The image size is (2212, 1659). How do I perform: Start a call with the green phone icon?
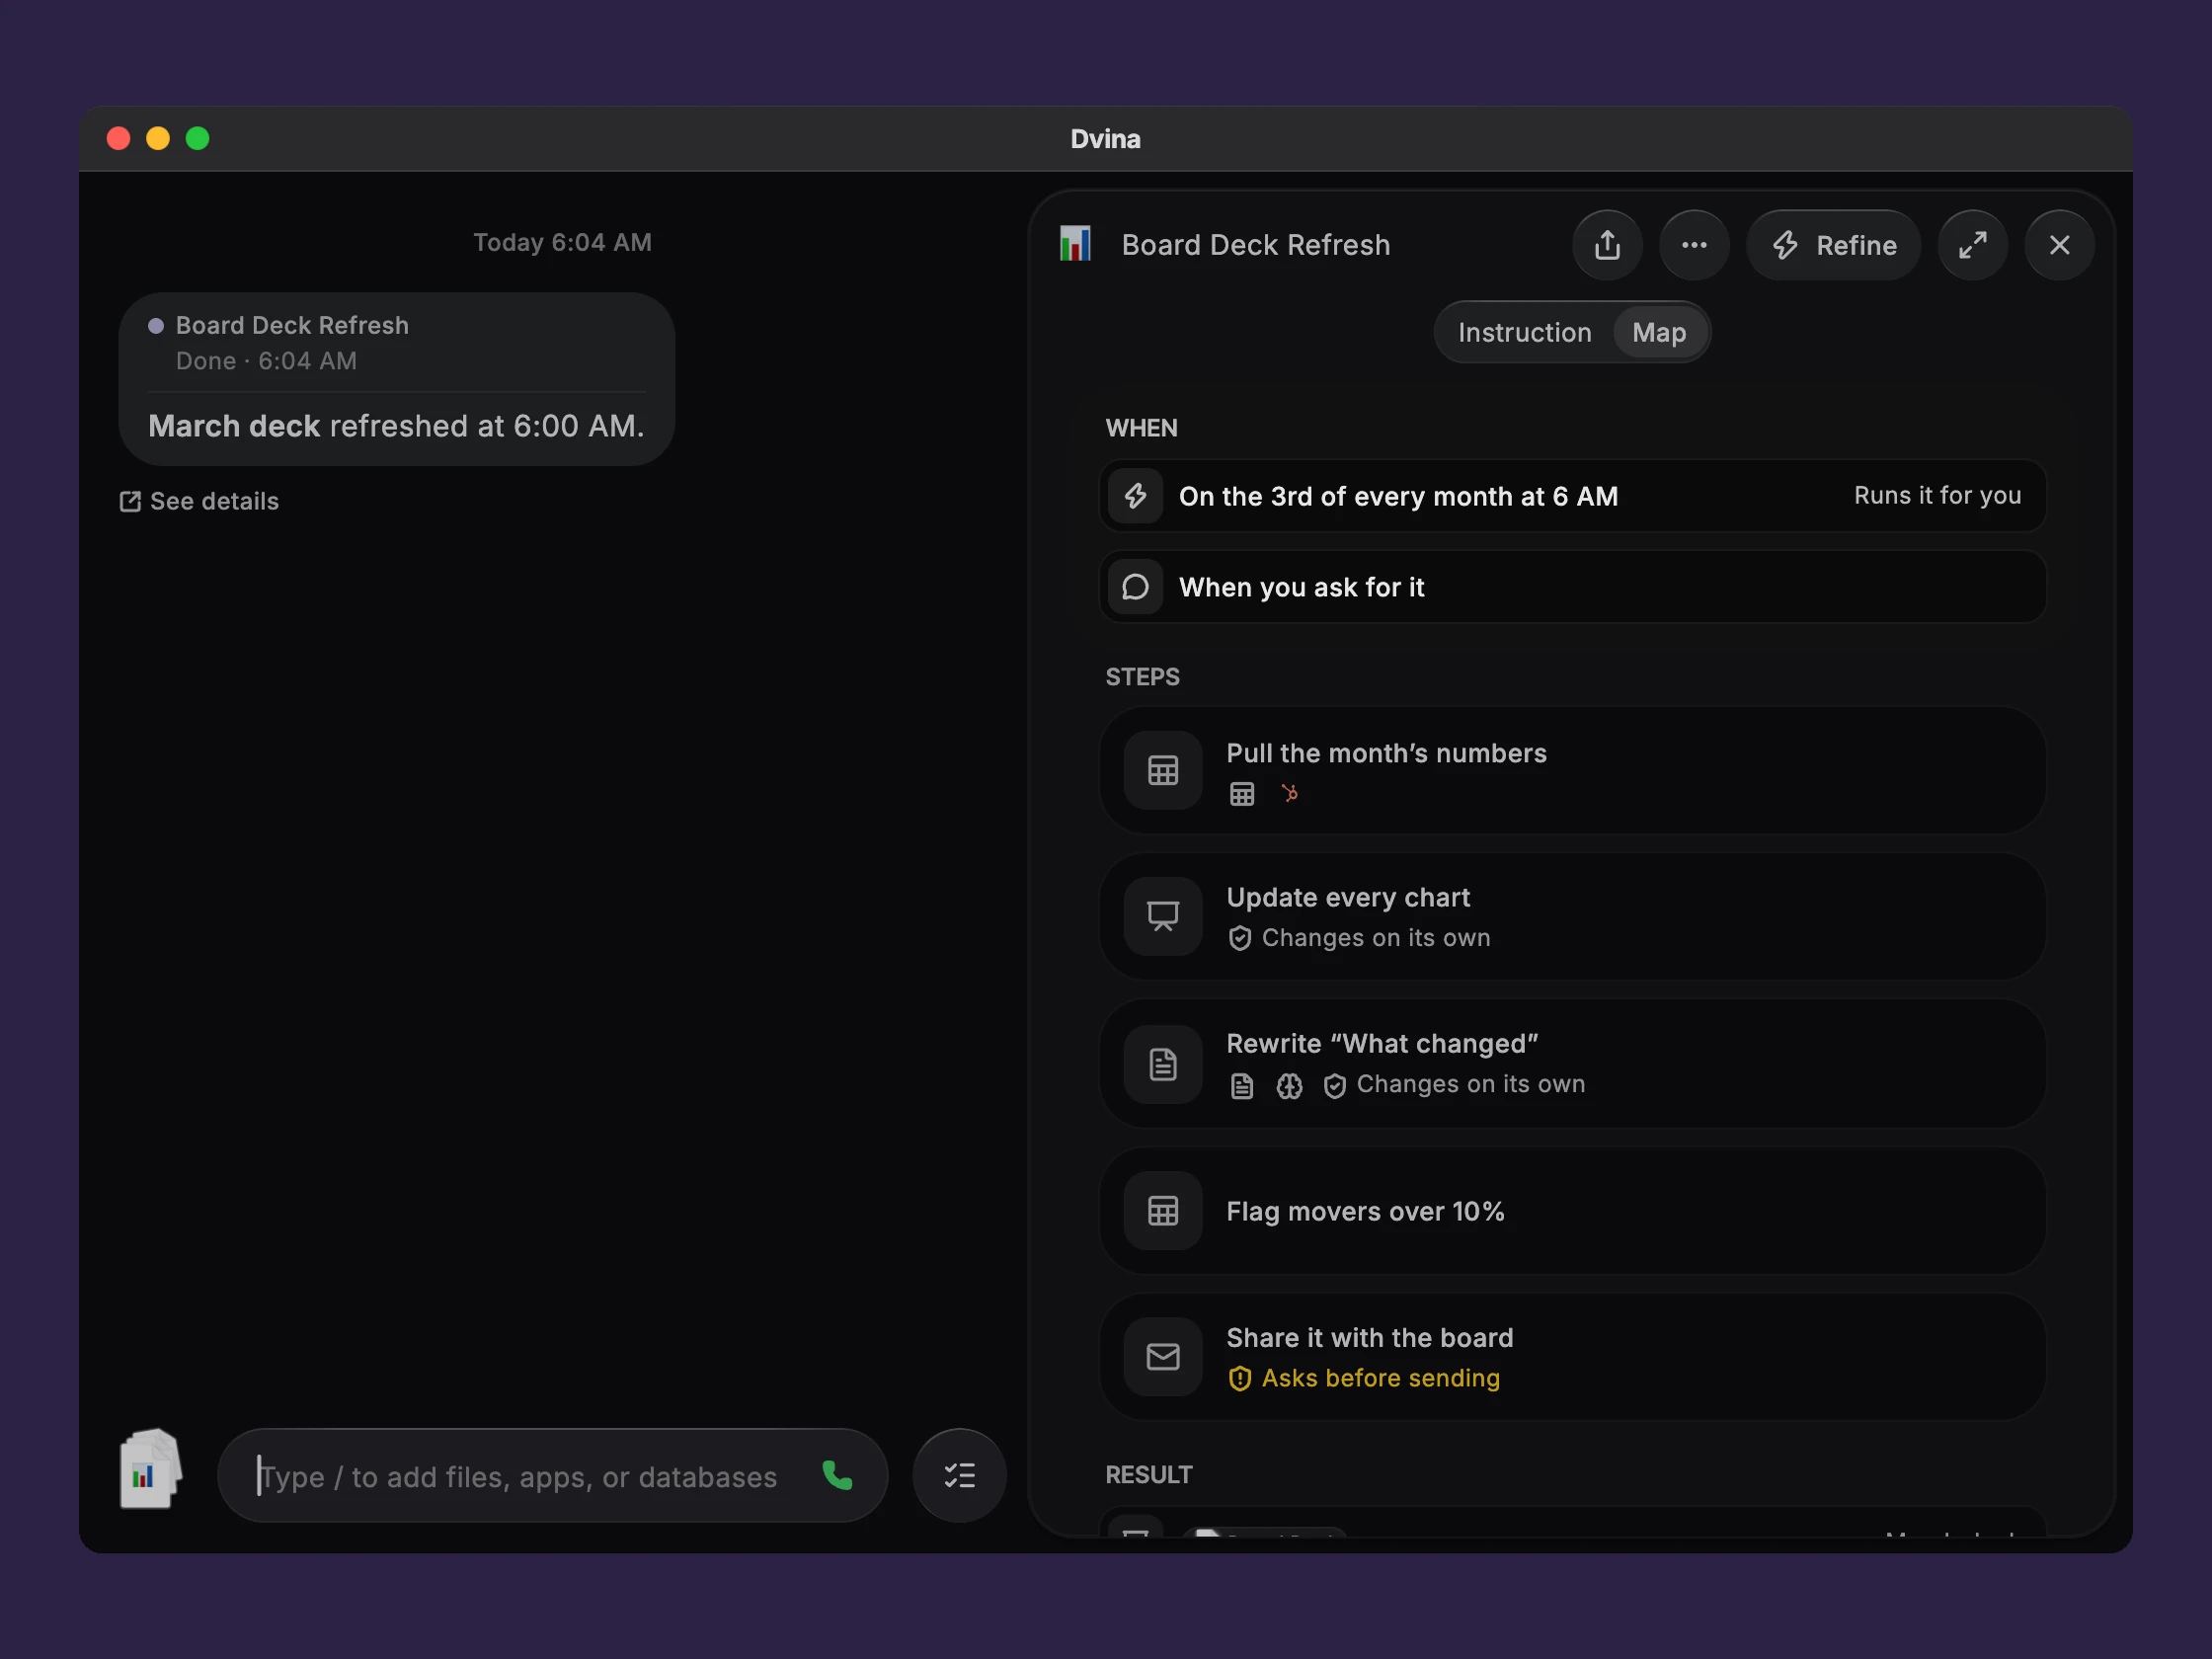837,1476
